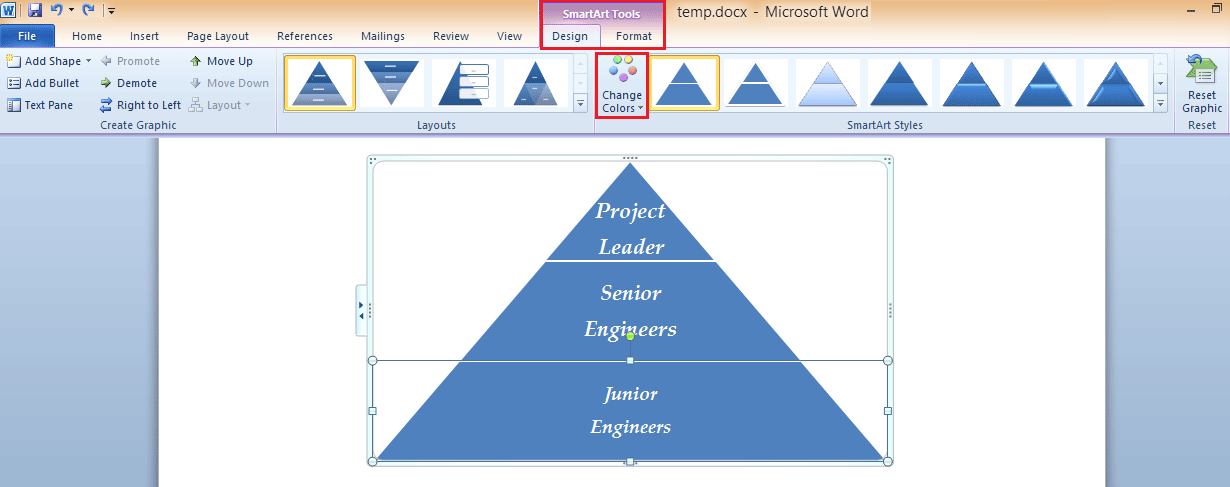Click the Word application icon in title bar
Image resolution: width=1230 pixels, height=487 pixels.
[9, 10]
